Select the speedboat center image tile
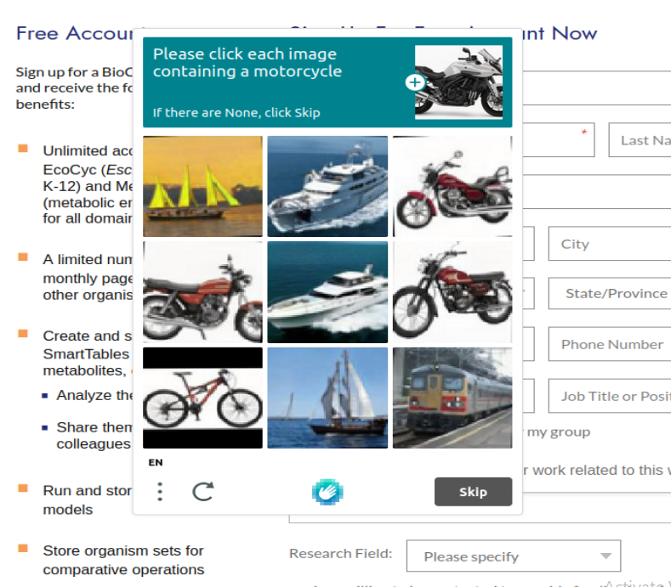 pyautogui.click(x=327, y=292)
